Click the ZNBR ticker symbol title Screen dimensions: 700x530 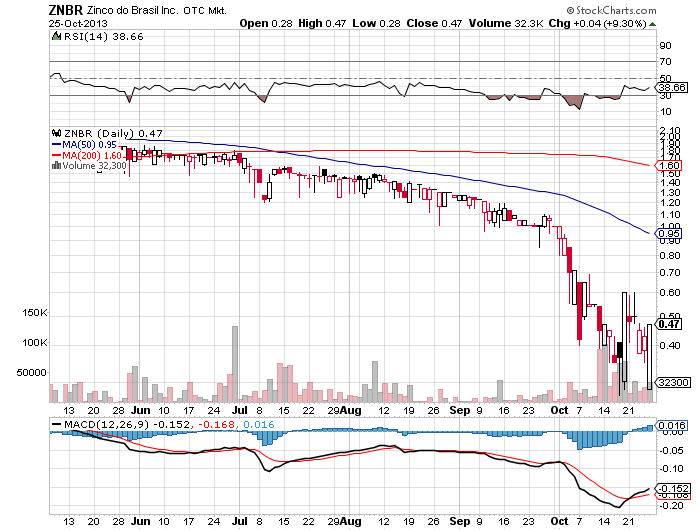click(x=66, y=10)
